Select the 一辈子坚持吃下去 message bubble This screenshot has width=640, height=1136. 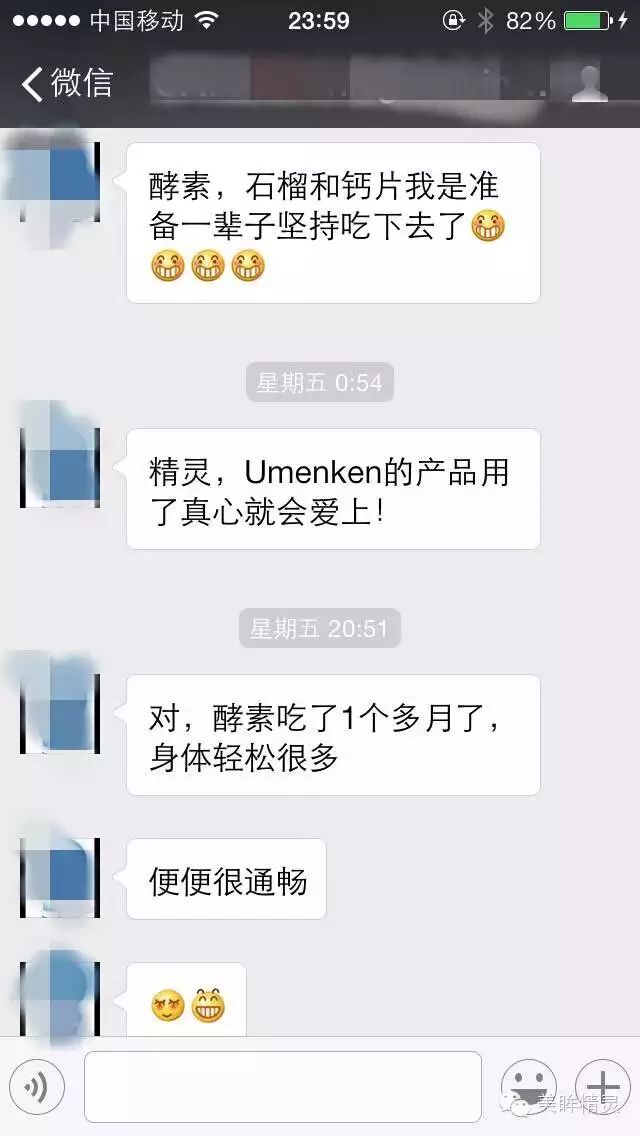click(x=333, y=223)
